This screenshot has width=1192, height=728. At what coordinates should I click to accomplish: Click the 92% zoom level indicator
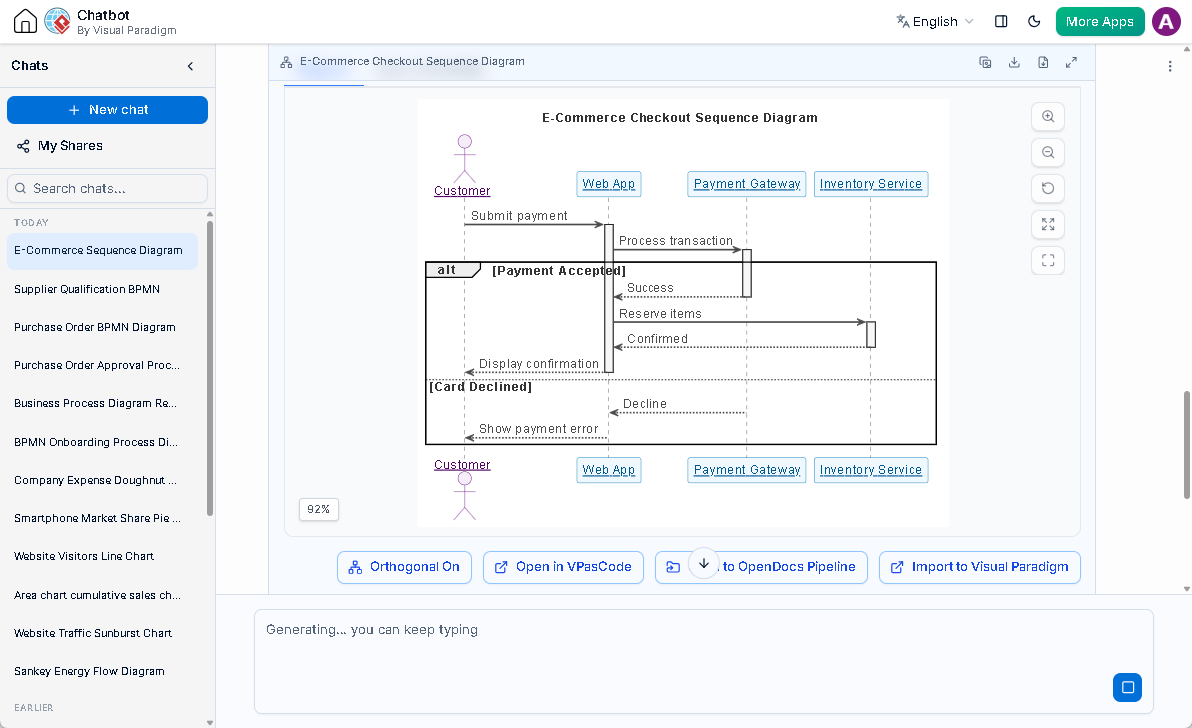pyautogui.click(x=319, y=509)
